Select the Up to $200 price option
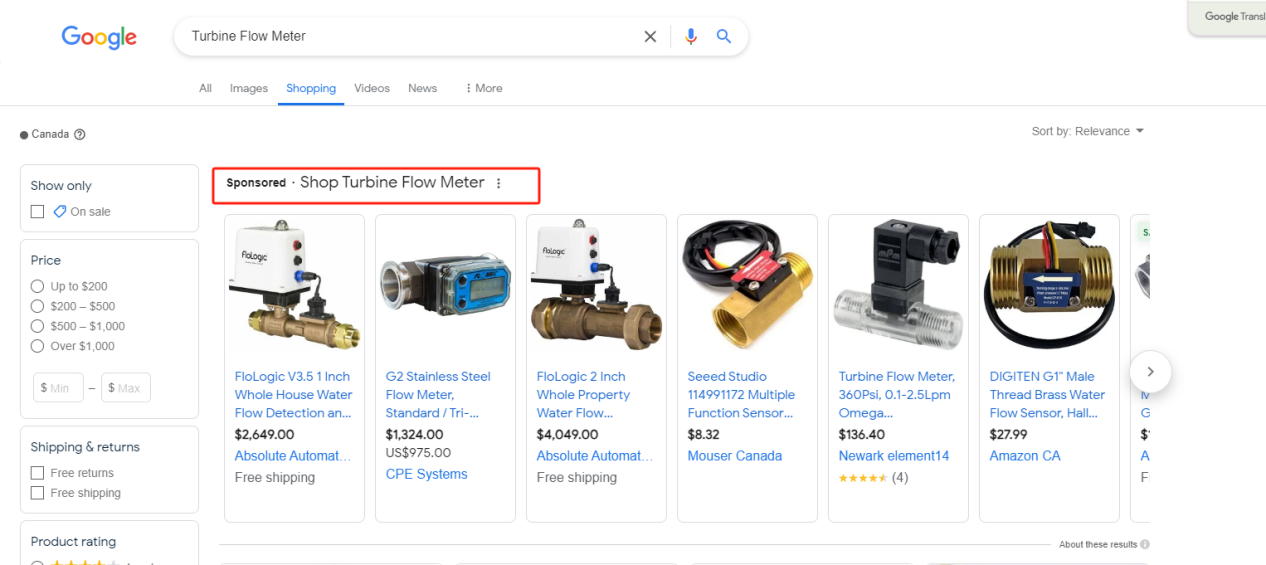 38,286
